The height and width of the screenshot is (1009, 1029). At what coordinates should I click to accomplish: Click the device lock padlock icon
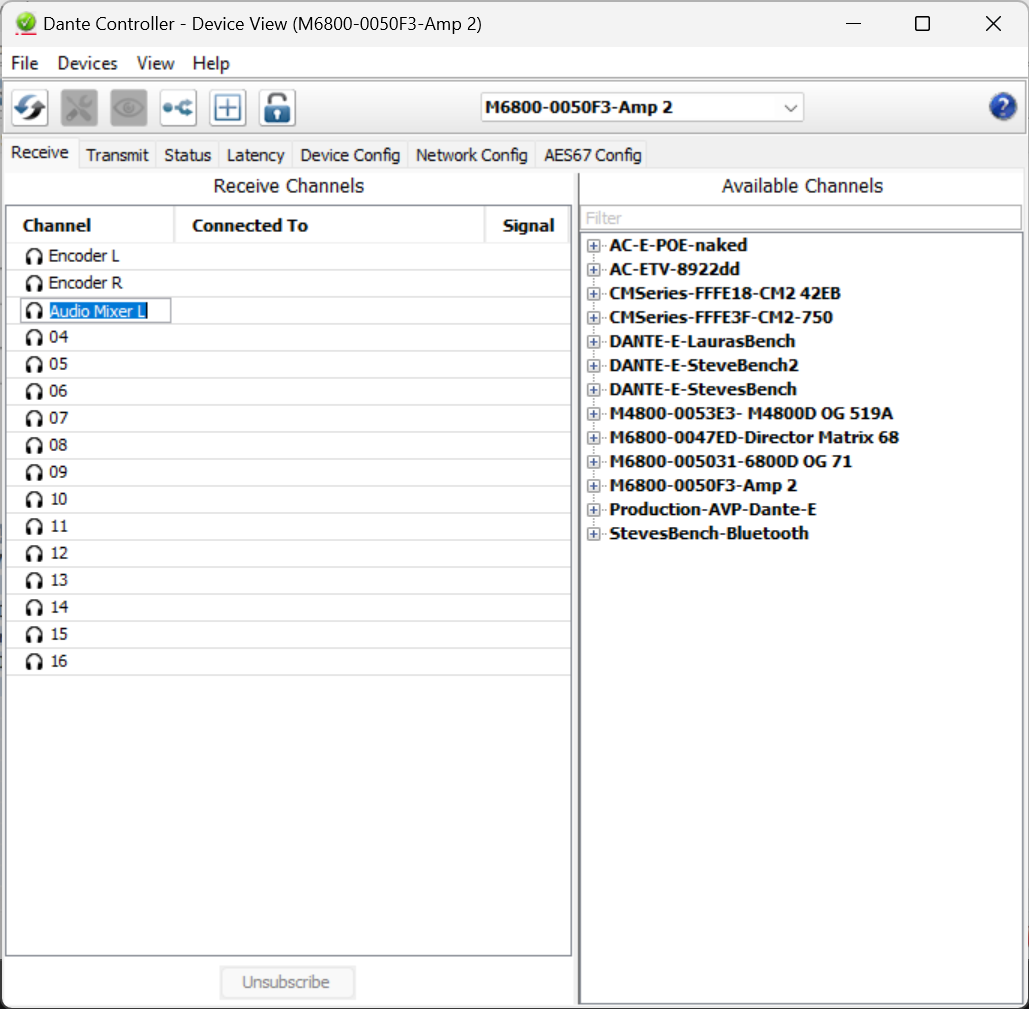coord(277,108)
